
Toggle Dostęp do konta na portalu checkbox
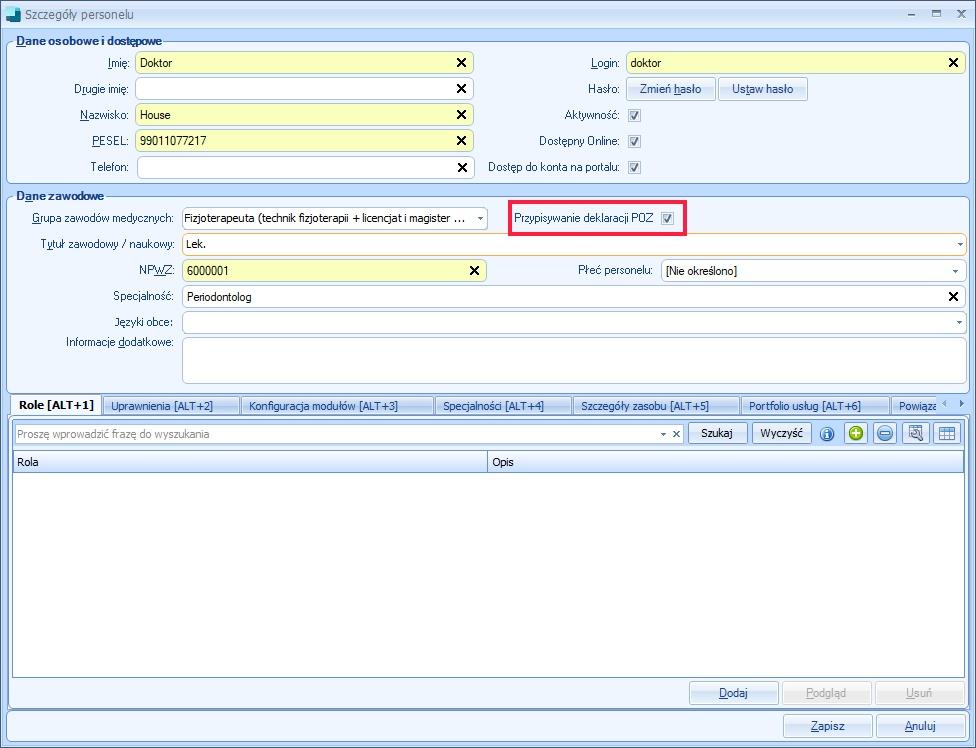click(x=634, y=167)
